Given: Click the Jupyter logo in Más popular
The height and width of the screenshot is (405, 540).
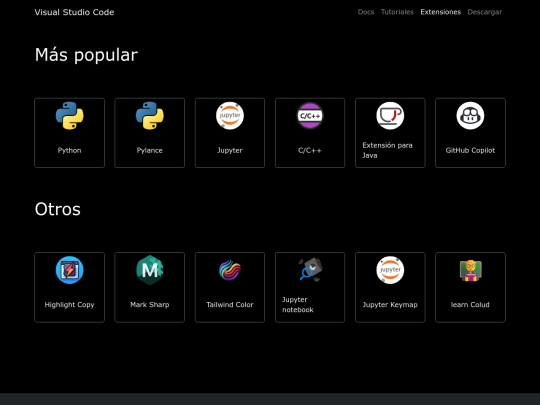Looking at the screenshot, I should coord(230,116).
